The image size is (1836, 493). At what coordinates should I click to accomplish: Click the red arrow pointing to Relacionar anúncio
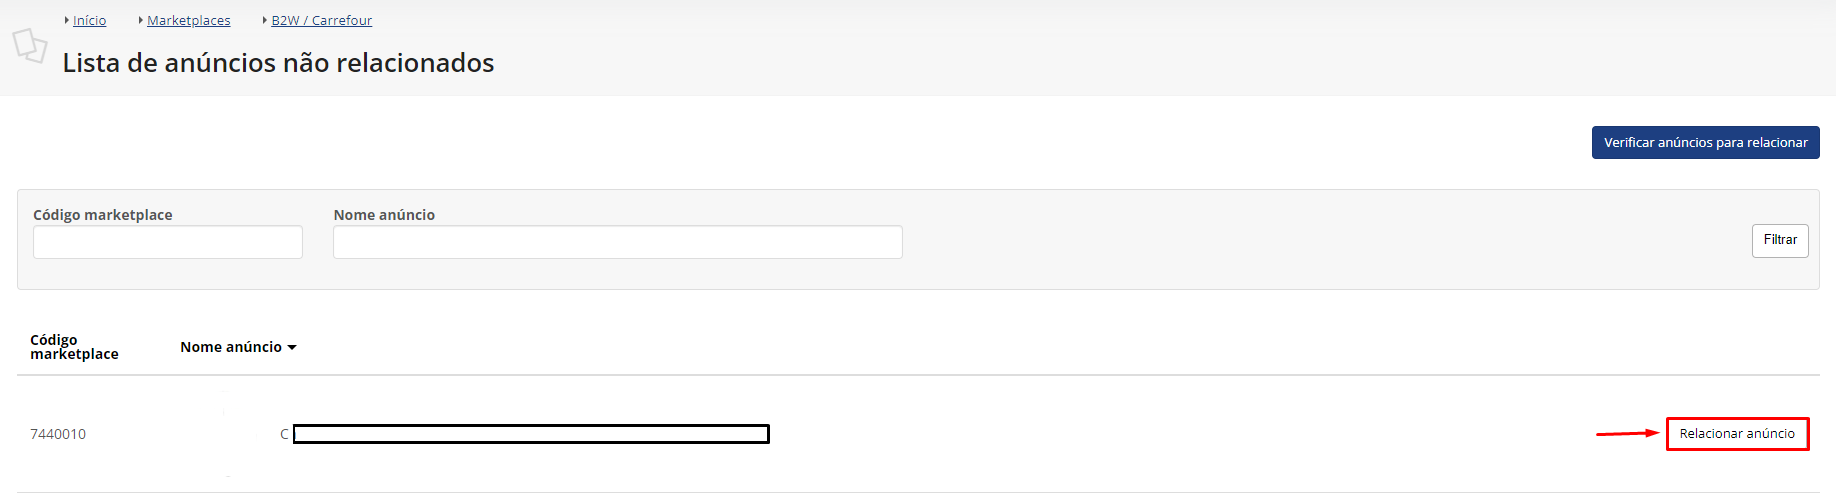click(1627, 433)
